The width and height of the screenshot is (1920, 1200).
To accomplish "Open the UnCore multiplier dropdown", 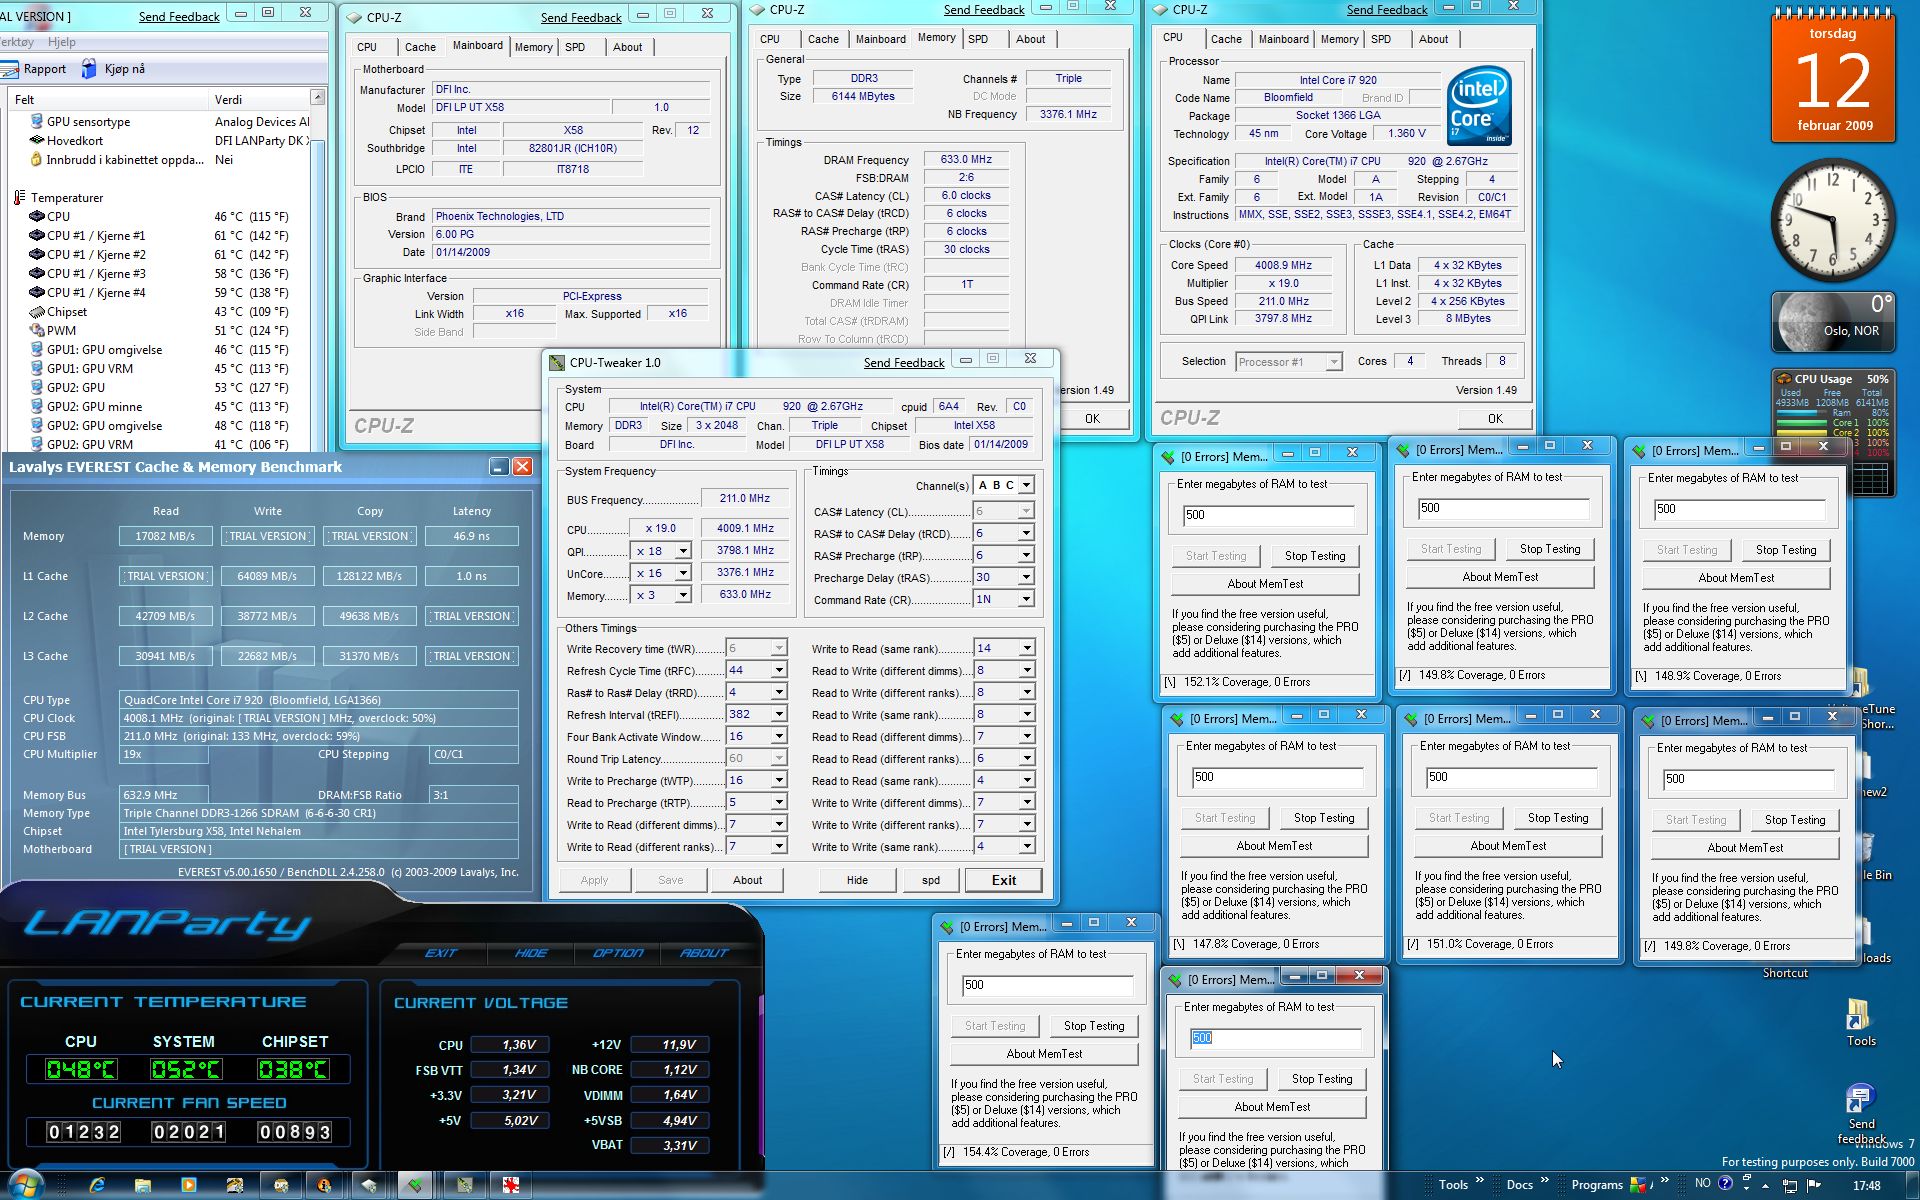I will pos(682,573).
